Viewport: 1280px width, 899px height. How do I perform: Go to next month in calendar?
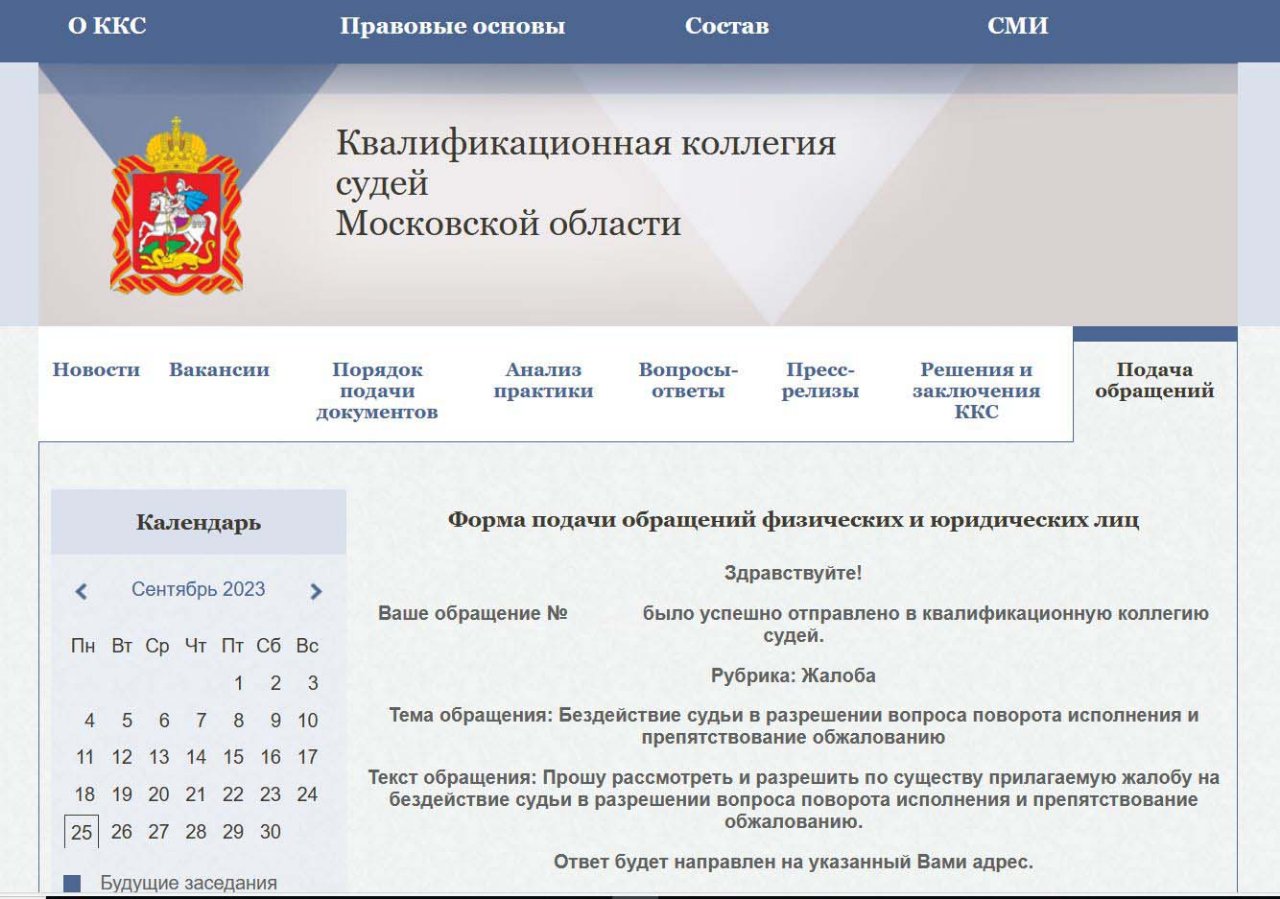(x=316, y=591)
